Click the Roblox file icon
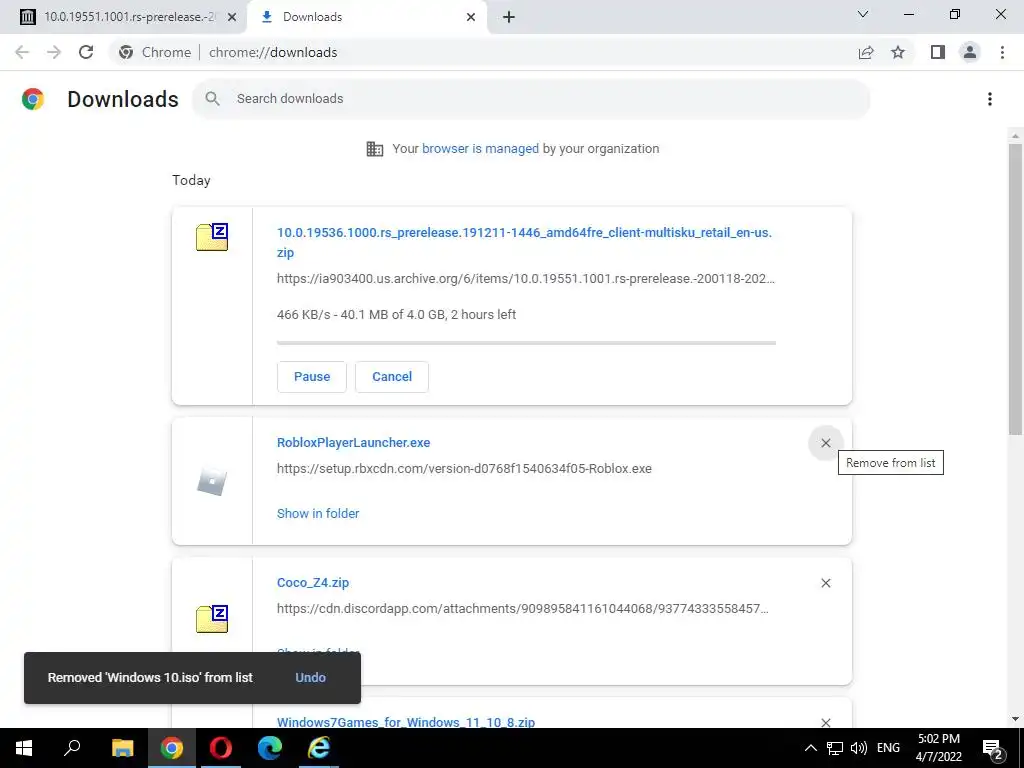Viewport: 1024px width, 768px height. (212, 482)
